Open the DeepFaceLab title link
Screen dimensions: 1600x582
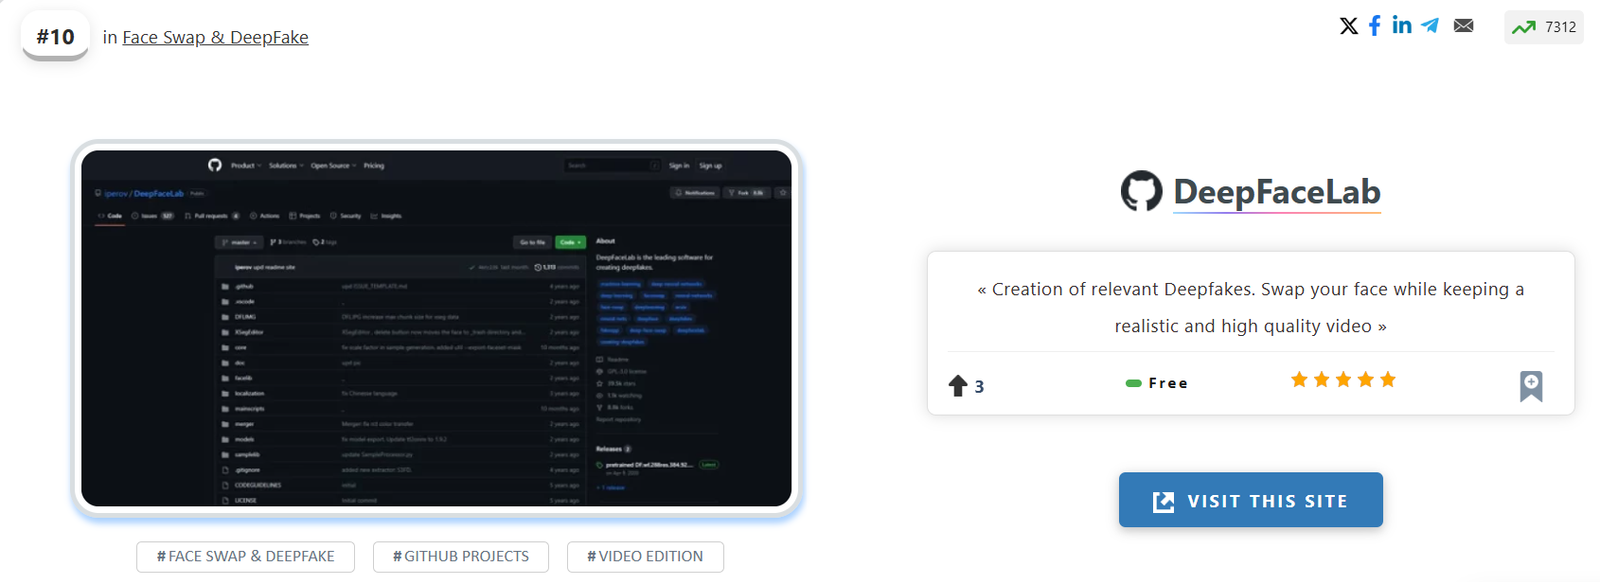(x=1276, y=191)
